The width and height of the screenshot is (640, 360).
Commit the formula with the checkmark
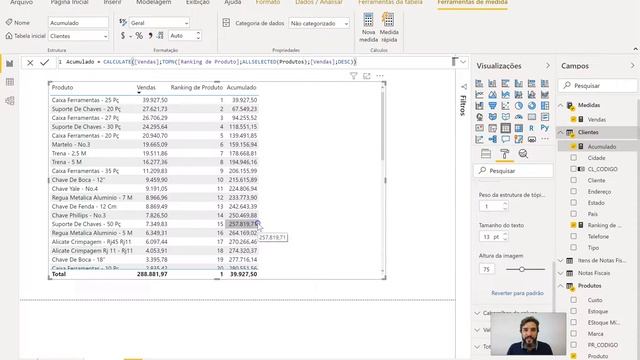point(44,62)
